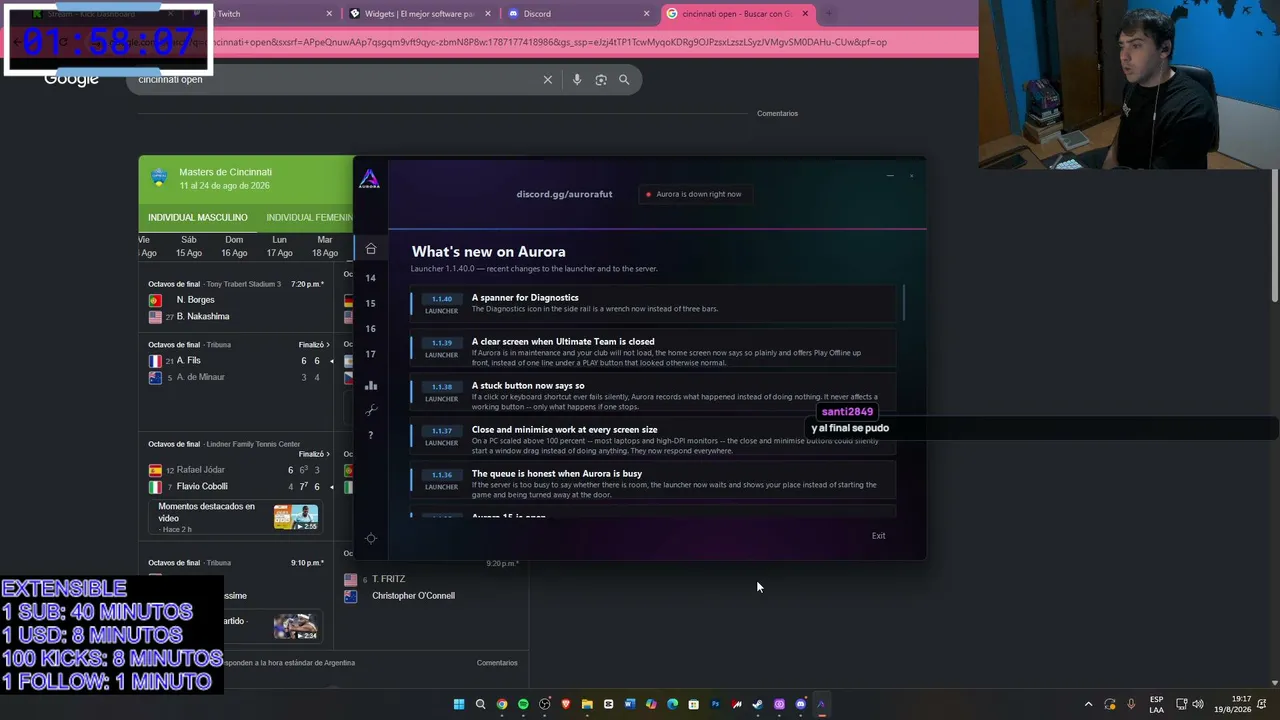Open the Windows Start menu
This screenshot has width=1280, height=720.
pyautogui.click(x=459, y=704)
